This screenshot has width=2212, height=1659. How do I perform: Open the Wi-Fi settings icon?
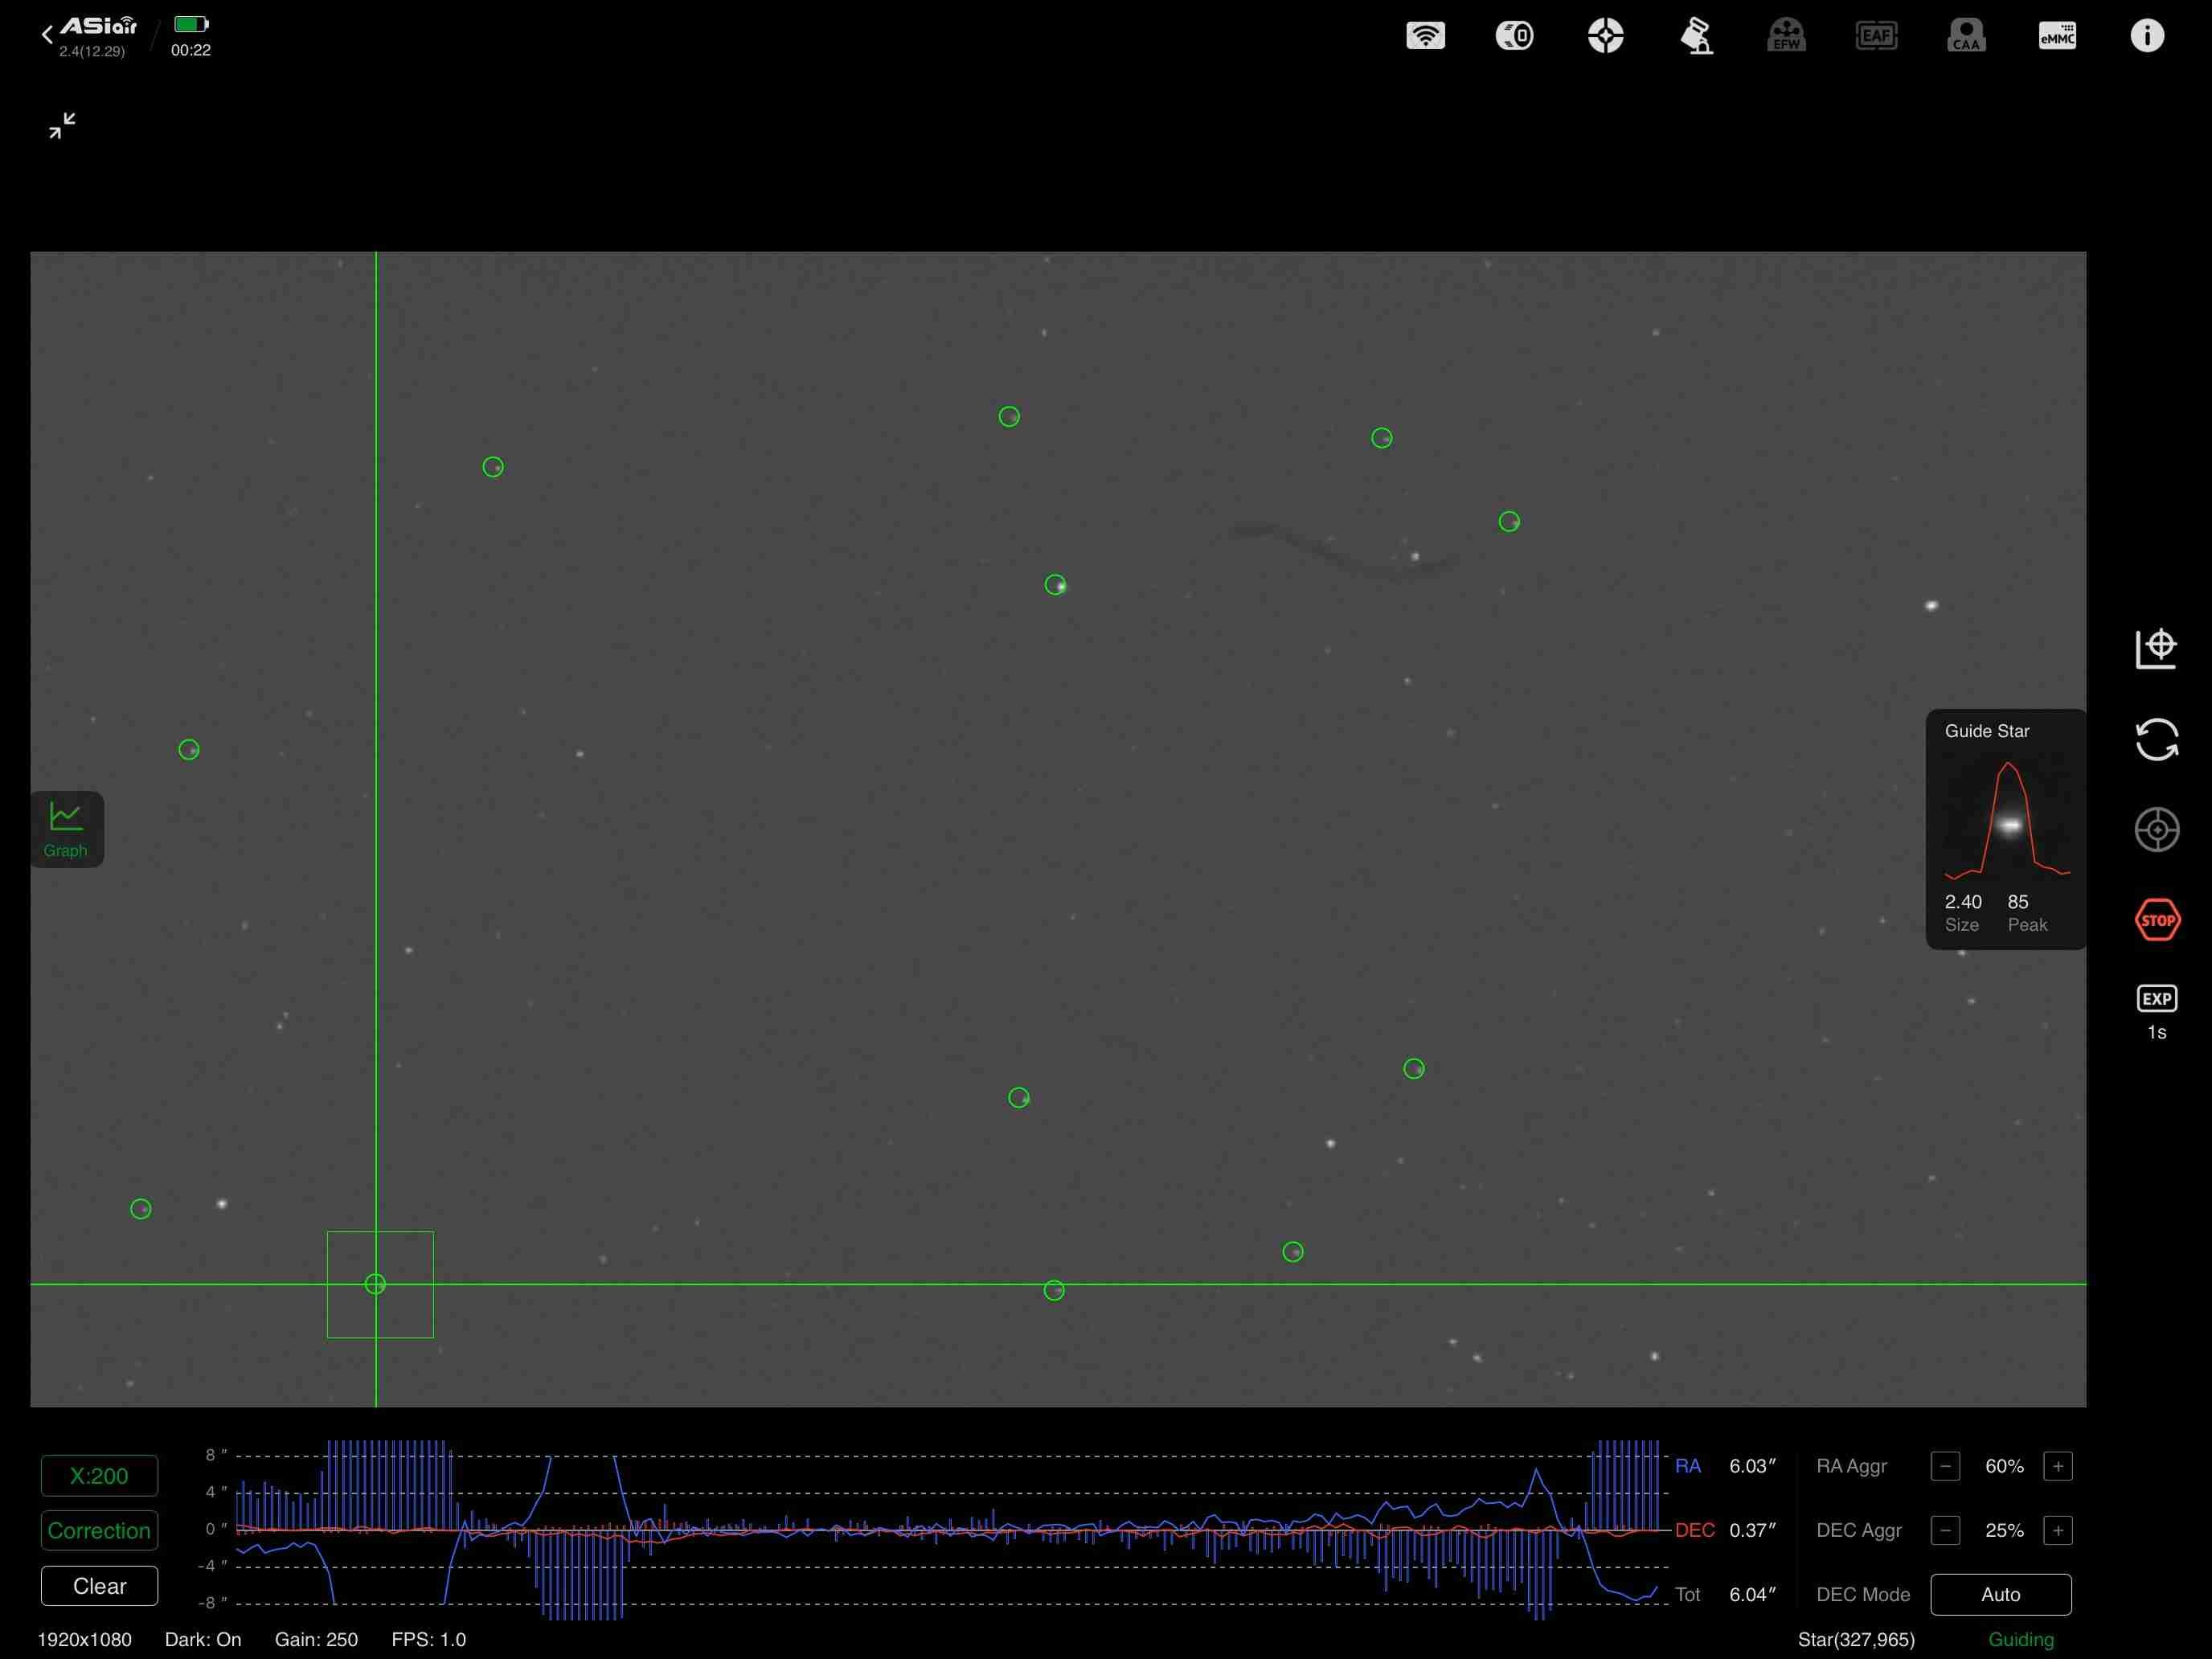pos(1425,36)
